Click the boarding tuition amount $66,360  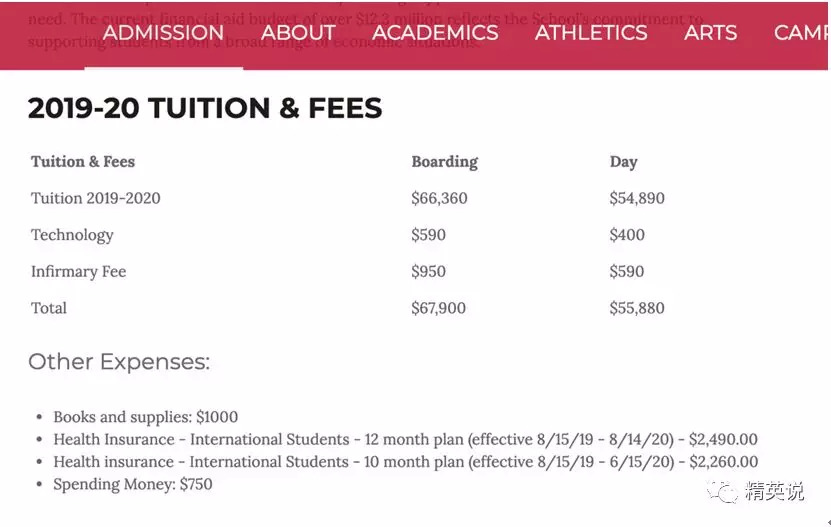[439, 198]
